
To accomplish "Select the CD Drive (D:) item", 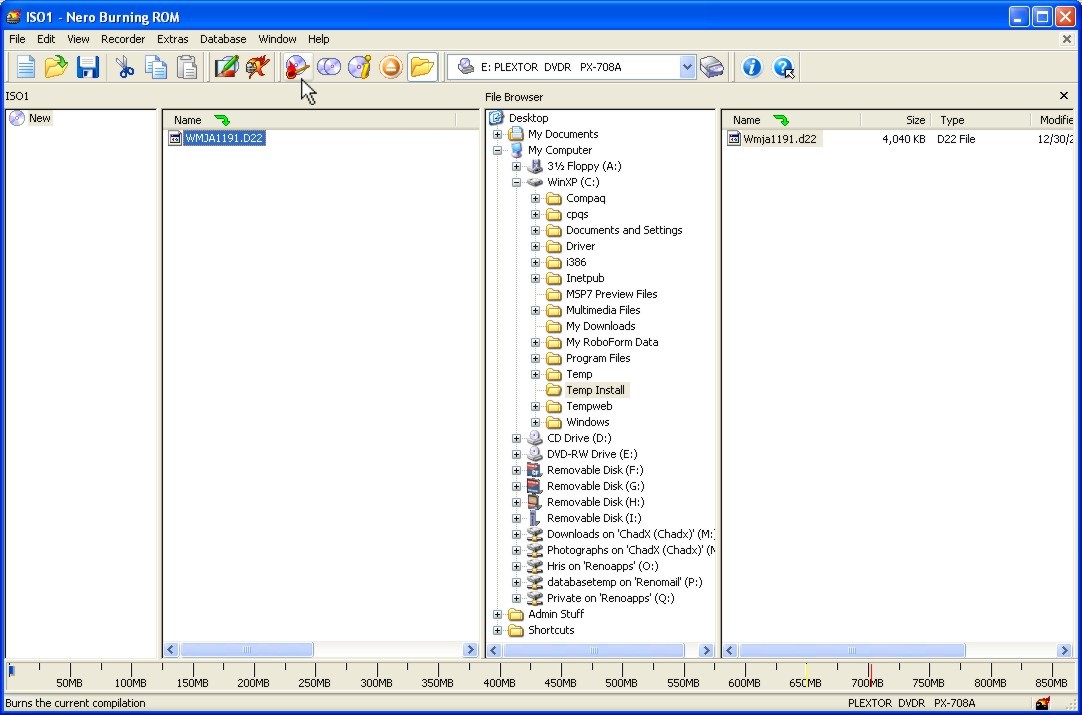I will pyautogui.click(x=579, y=438).
